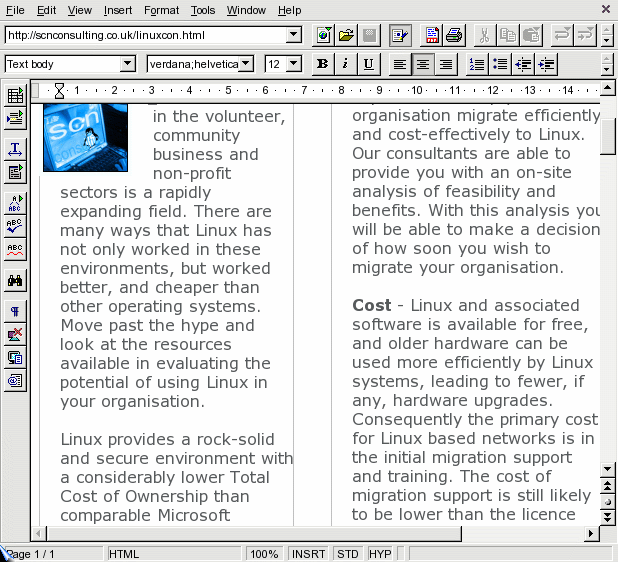
Task: Click the Redo arrow icon
Action: 585,35
